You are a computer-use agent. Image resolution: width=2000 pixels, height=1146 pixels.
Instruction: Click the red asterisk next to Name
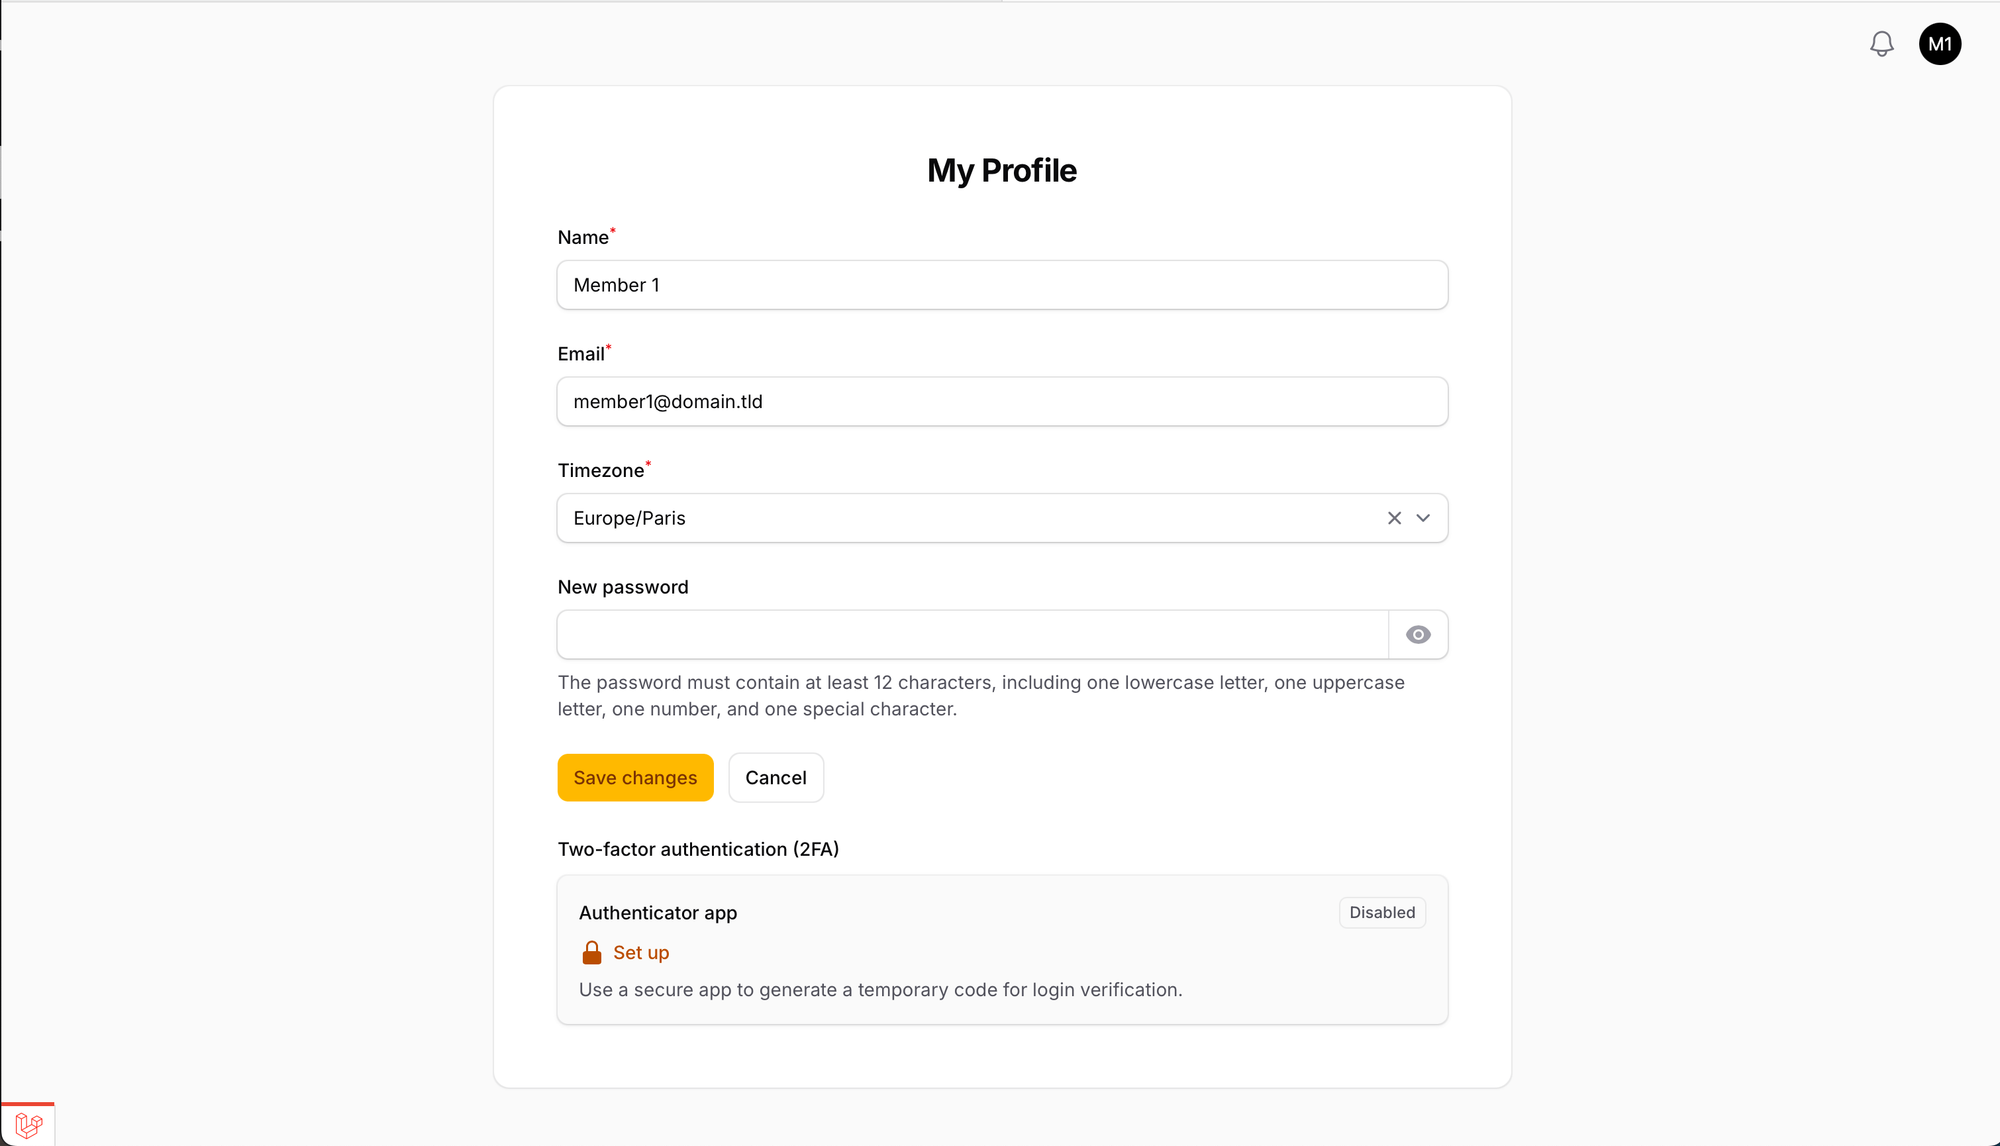(614, 230)
